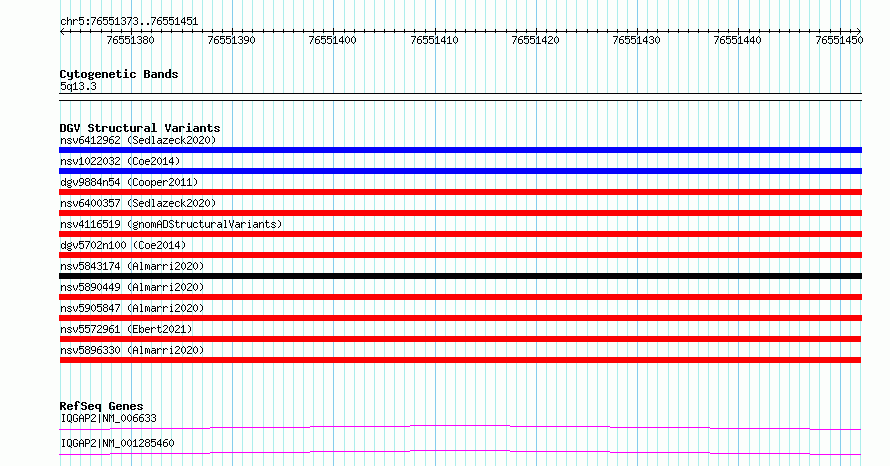Select ruler tick label 76551380

[x=130, y=40]
